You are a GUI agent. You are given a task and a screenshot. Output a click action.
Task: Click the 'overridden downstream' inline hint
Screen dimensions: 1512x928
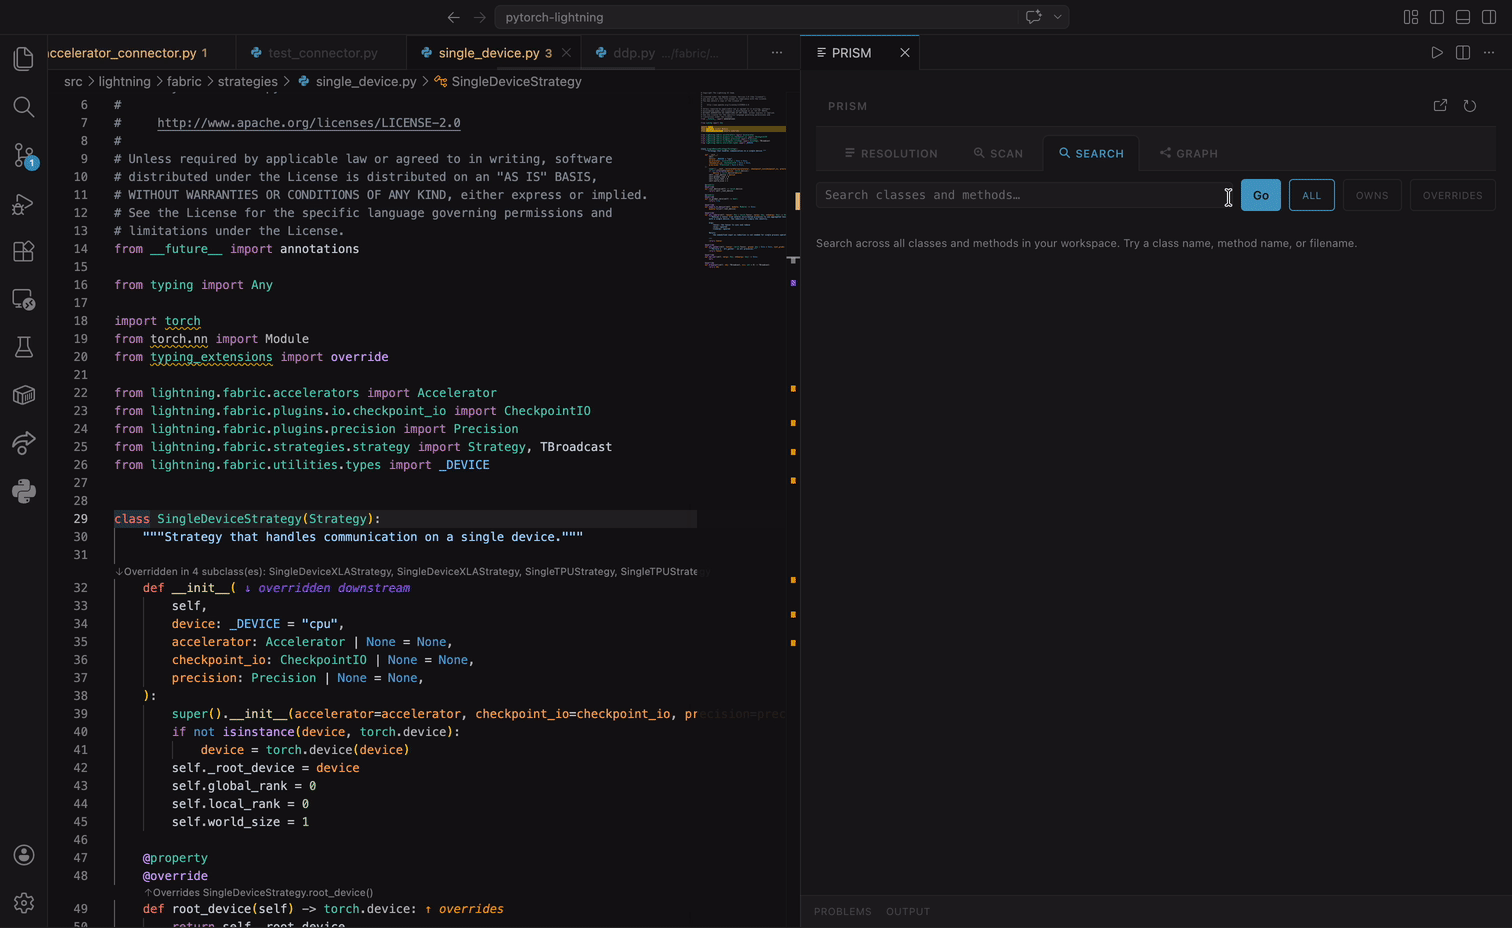327,588
